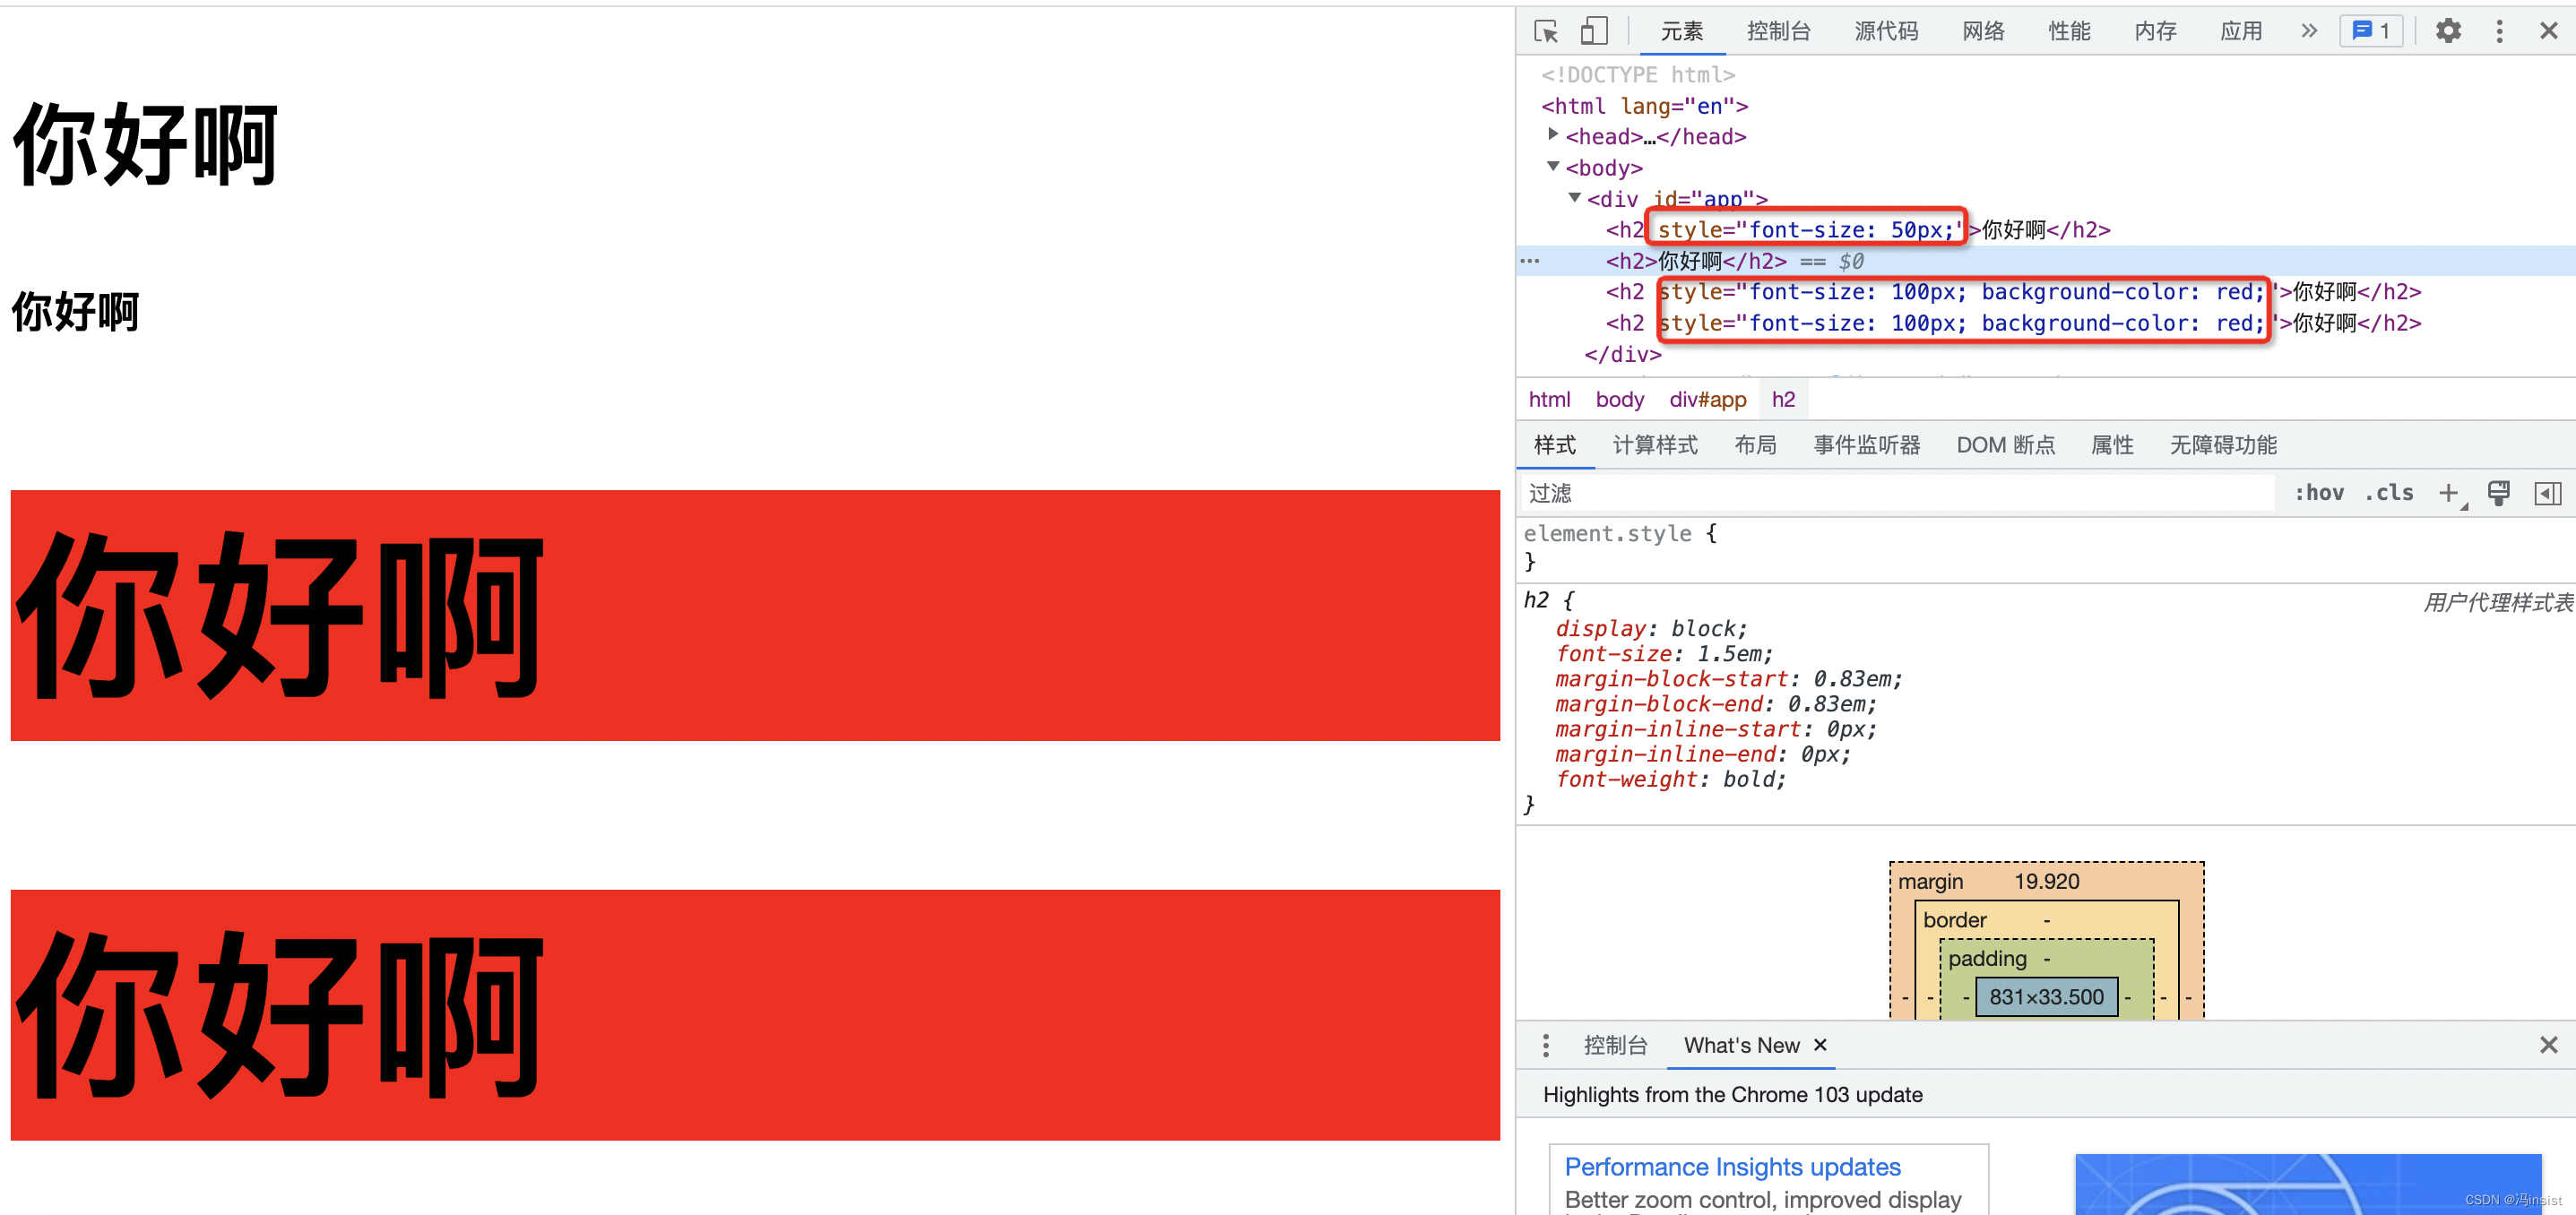This screenshot has height=1215, width=2576.
Task: Click display: block declaration
Action: point(1651,629)
